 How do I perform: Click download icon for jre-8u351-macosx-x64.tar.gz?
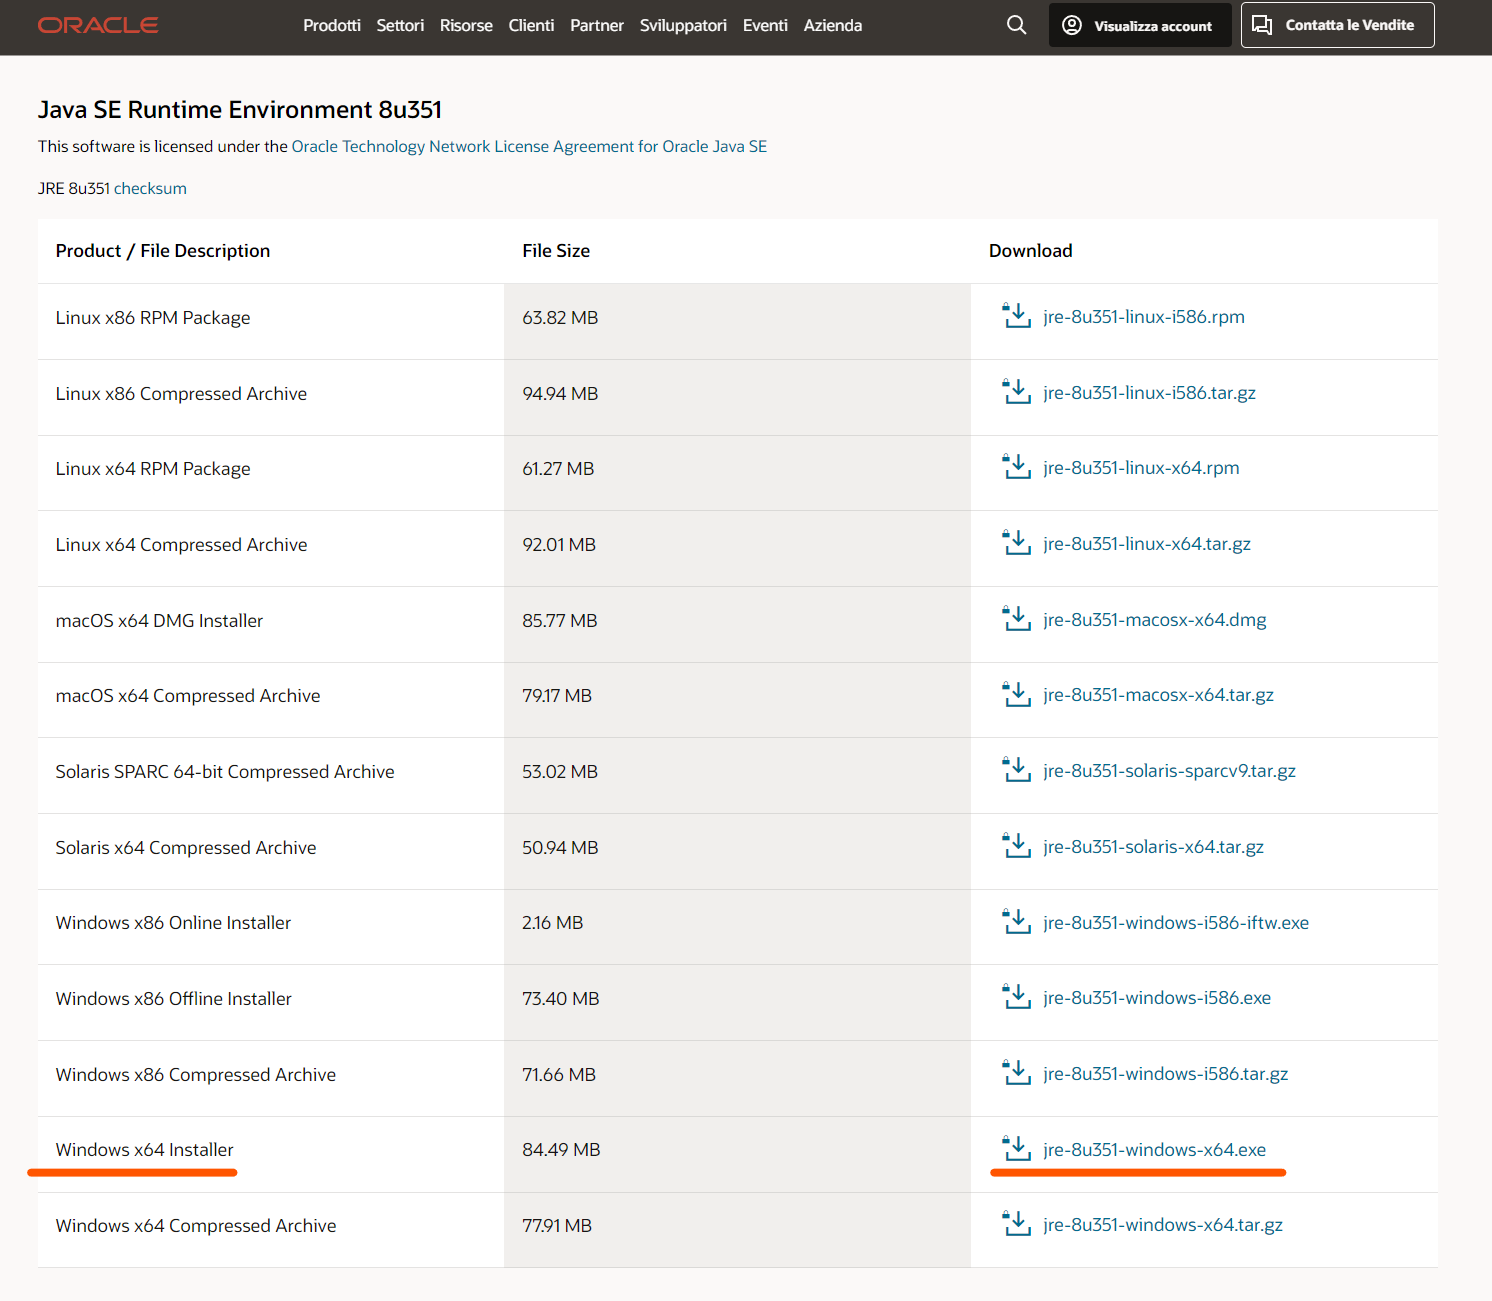point(1016,694)
